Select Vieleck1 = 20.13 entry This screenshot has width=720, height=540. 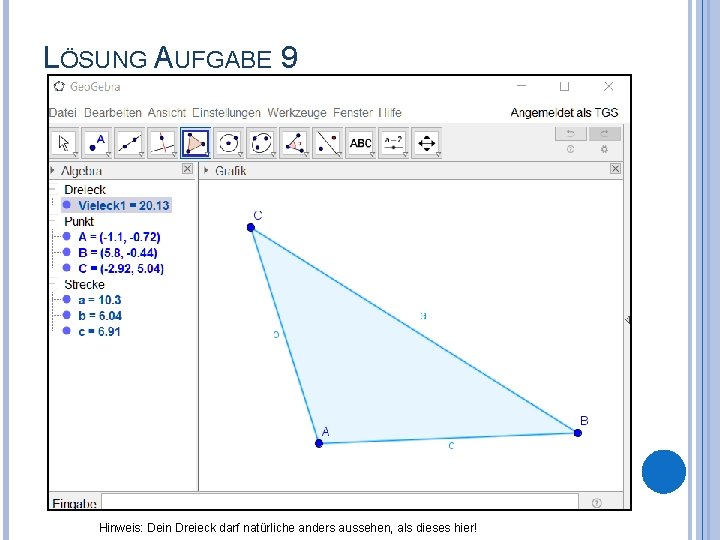[124, 205]
